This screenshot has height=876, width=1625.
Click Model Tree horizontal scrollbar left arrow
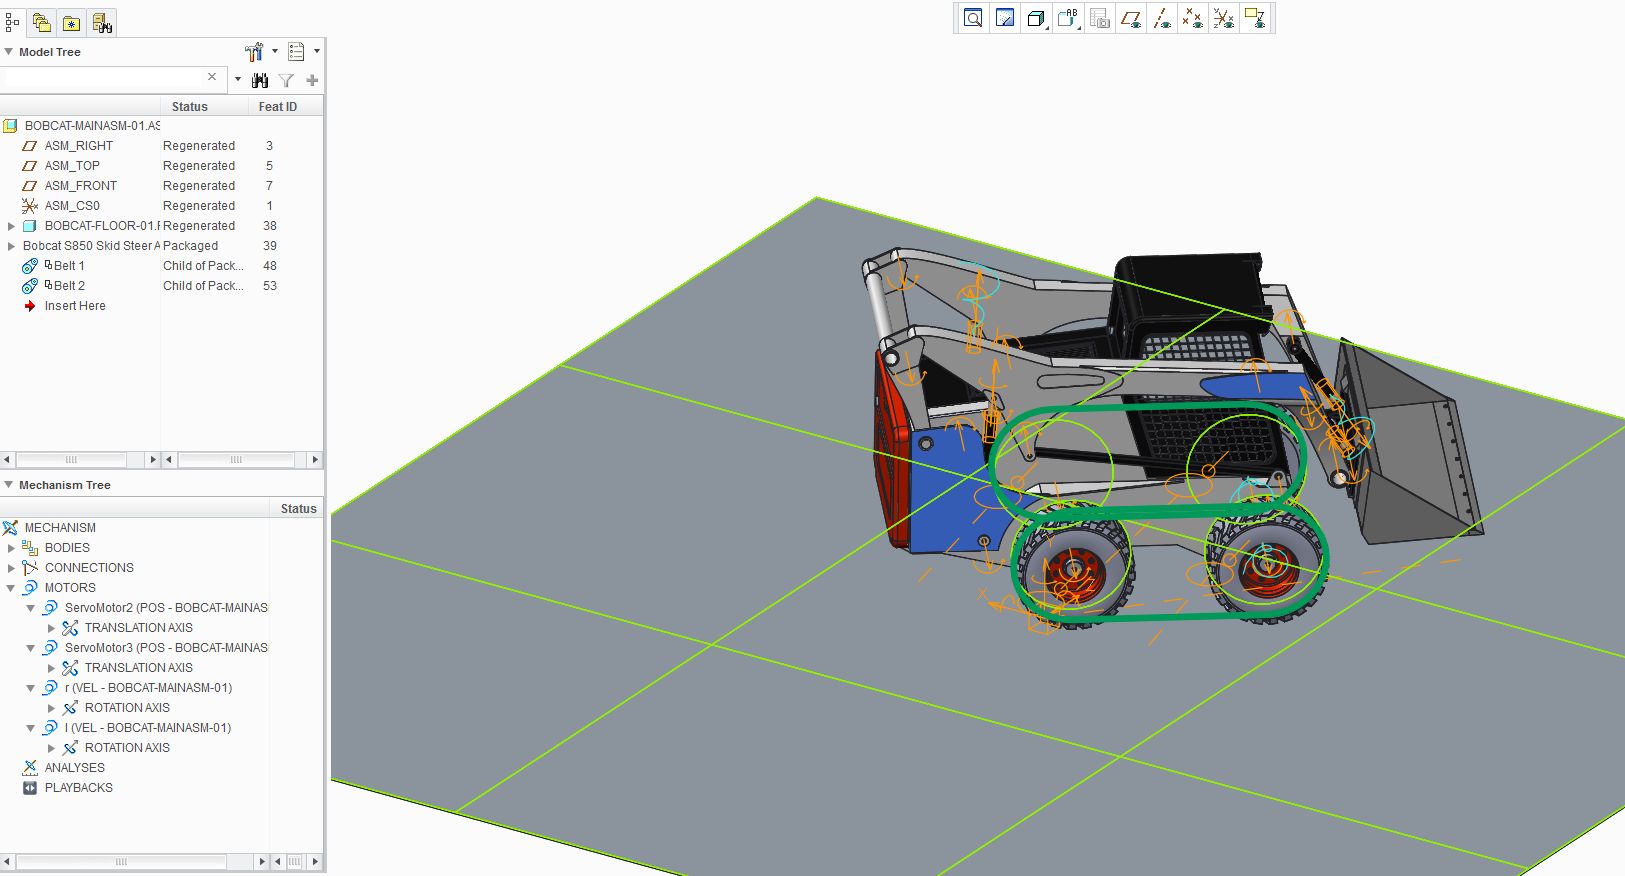point(7,460)
